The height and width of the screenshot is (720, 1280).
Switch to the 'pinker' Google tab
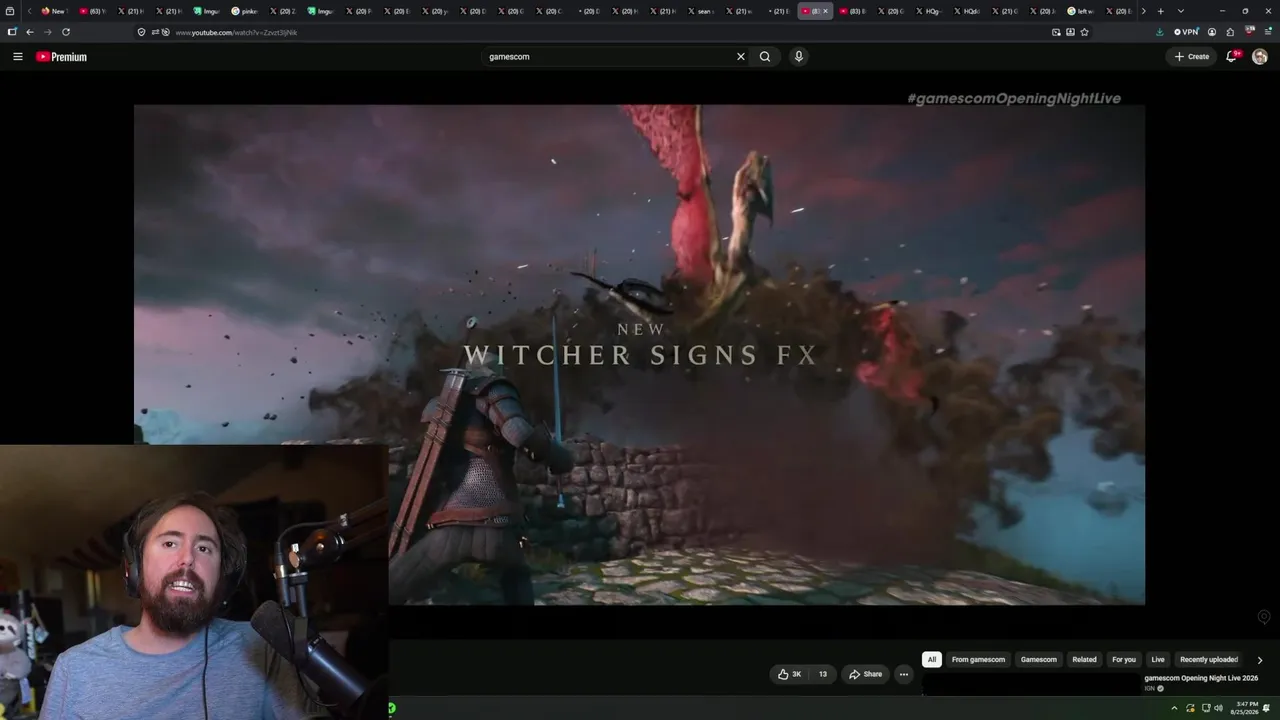click(x=245, y=11)
